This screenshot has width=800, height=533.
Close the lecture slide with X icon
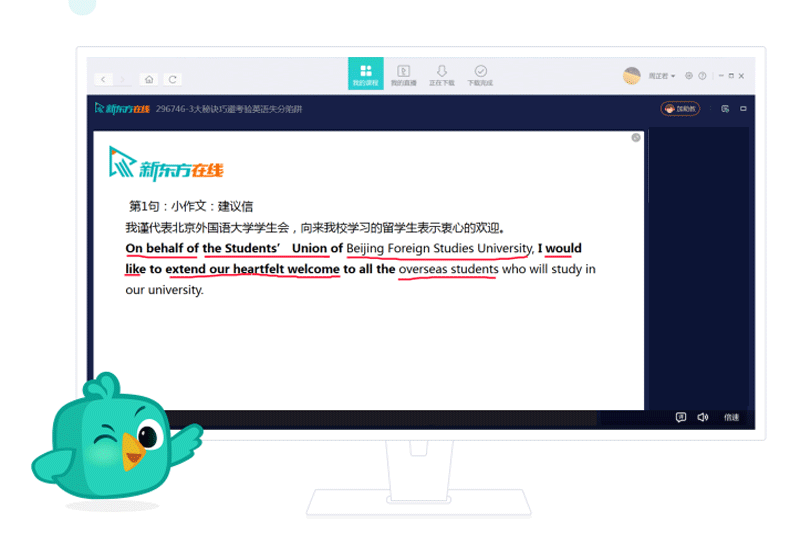point(636,138)
